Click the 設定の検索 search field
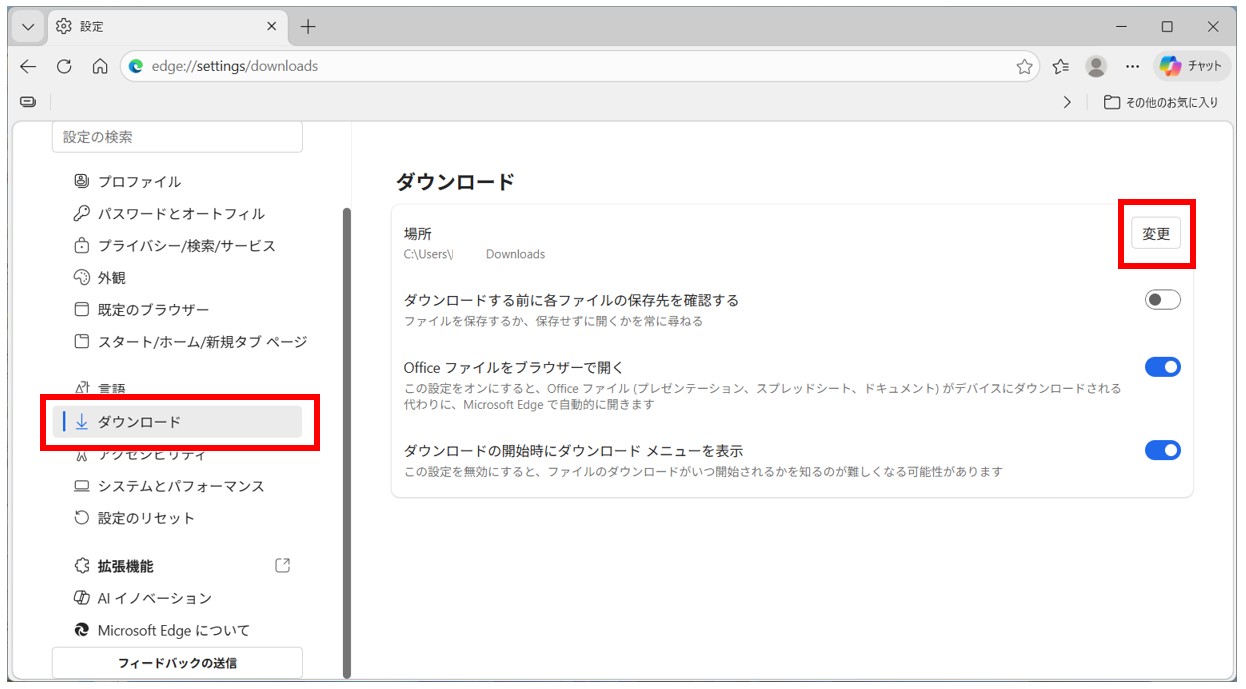This screenshot has height=689, width=1246. pos(177,136)
